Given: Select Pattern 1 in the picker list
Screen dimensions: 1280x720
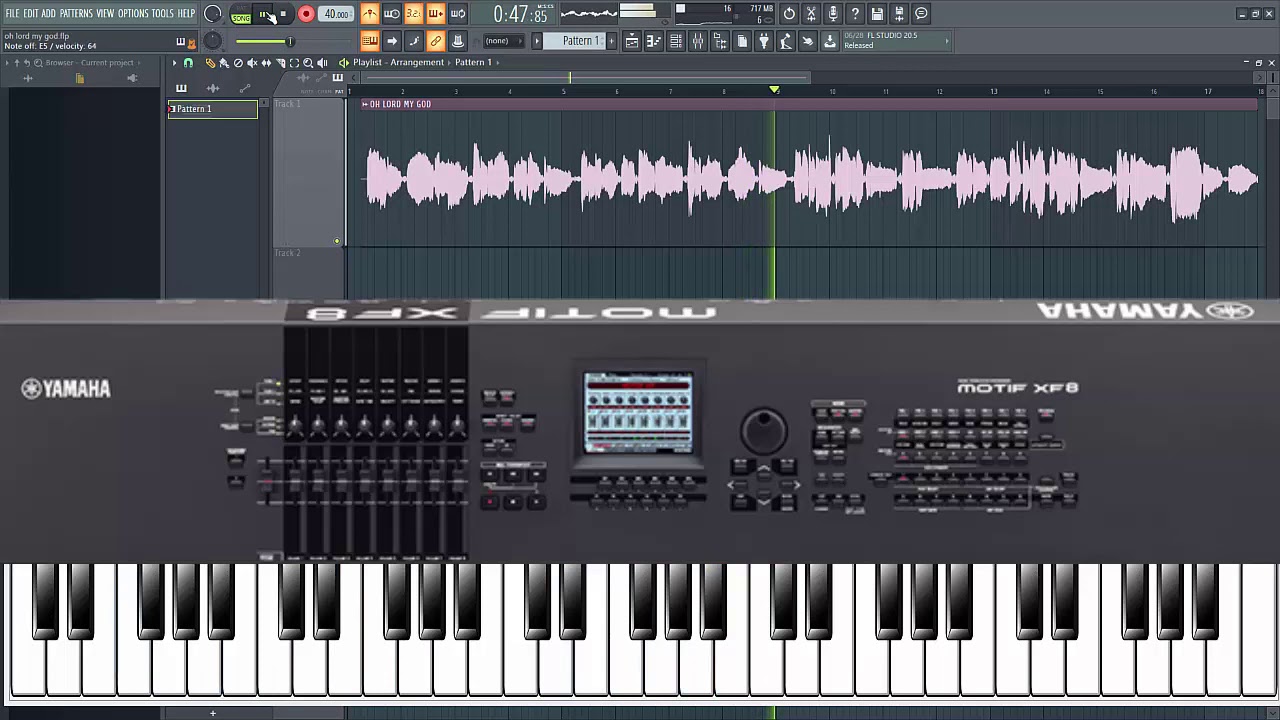Looking at the screenshot, I should tap(212, 109).
